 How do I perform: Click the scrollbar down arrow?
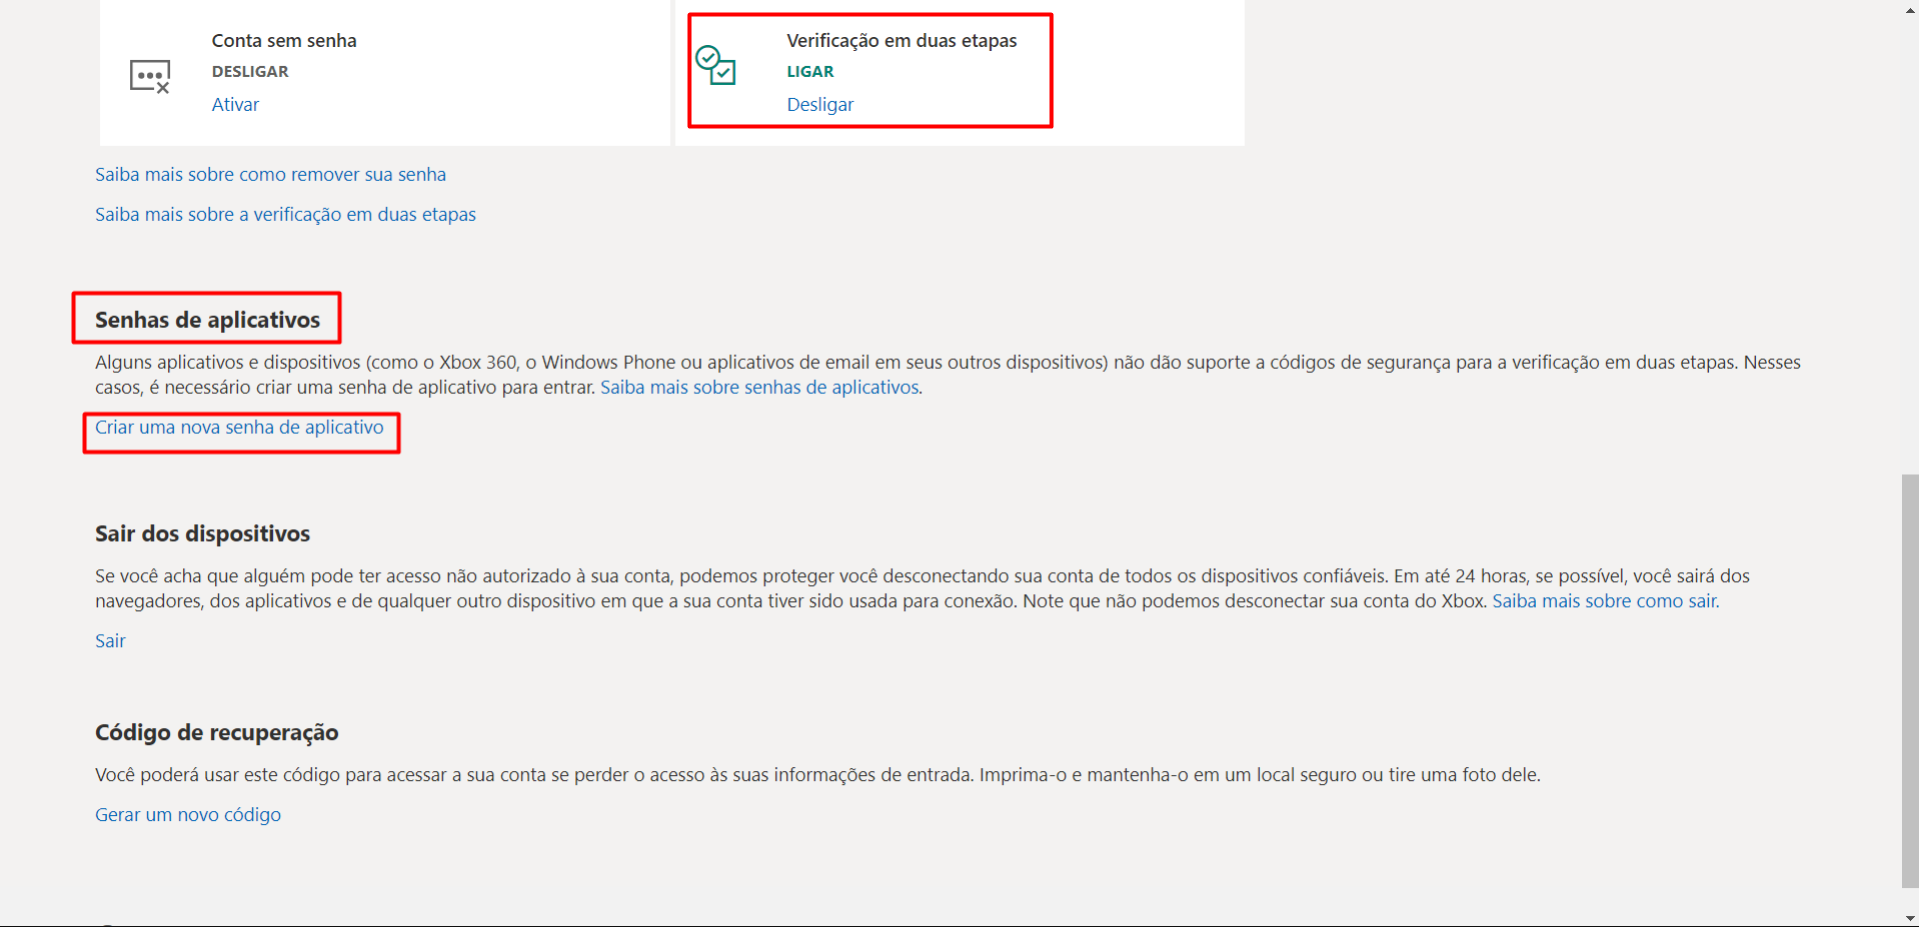[1910, 918]
